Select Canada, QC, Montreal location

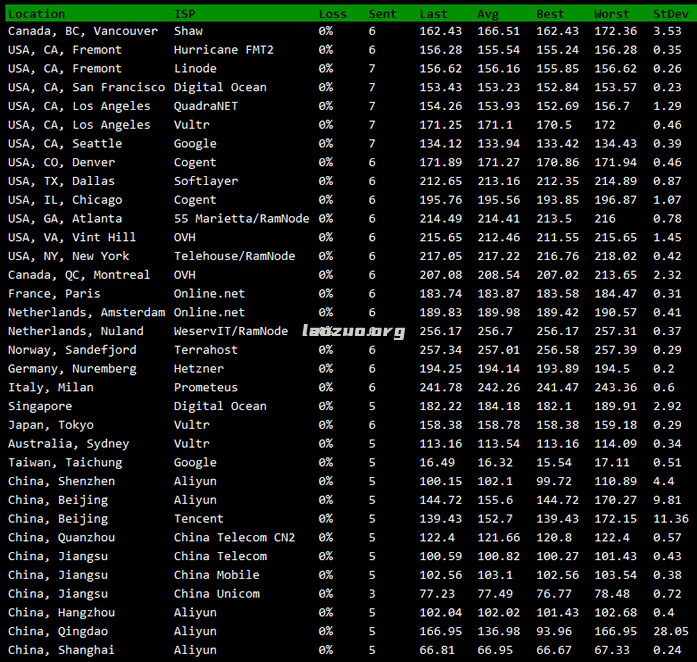[79, 275]
